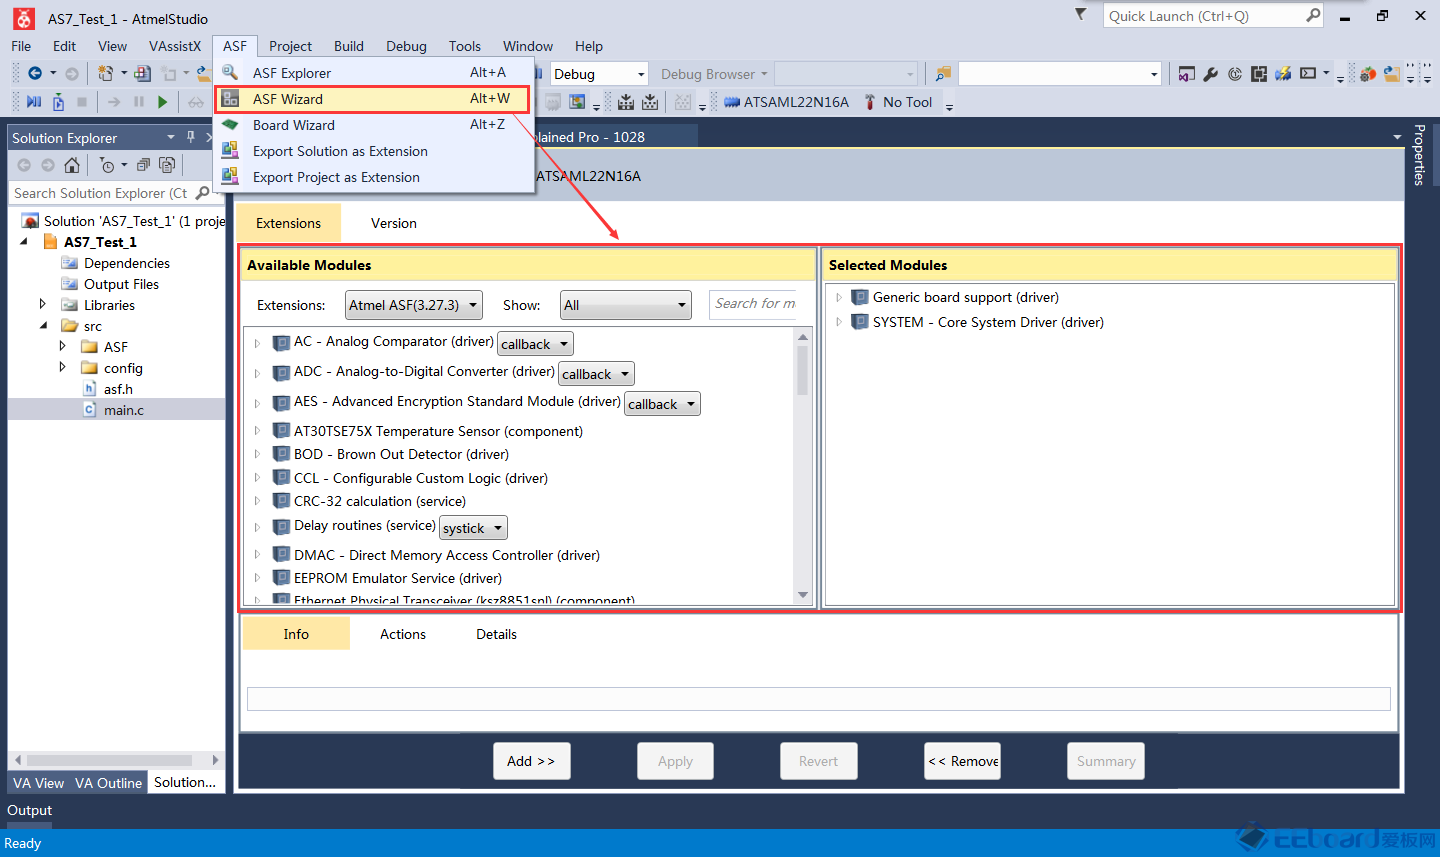Expand the Libraries tree node

[42, 304]
